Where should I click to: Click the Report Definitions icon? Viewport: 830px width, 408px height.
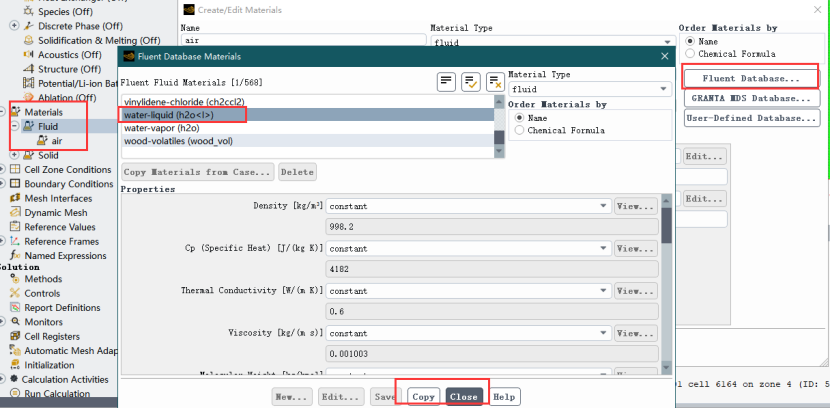click(x=15, y=307)
